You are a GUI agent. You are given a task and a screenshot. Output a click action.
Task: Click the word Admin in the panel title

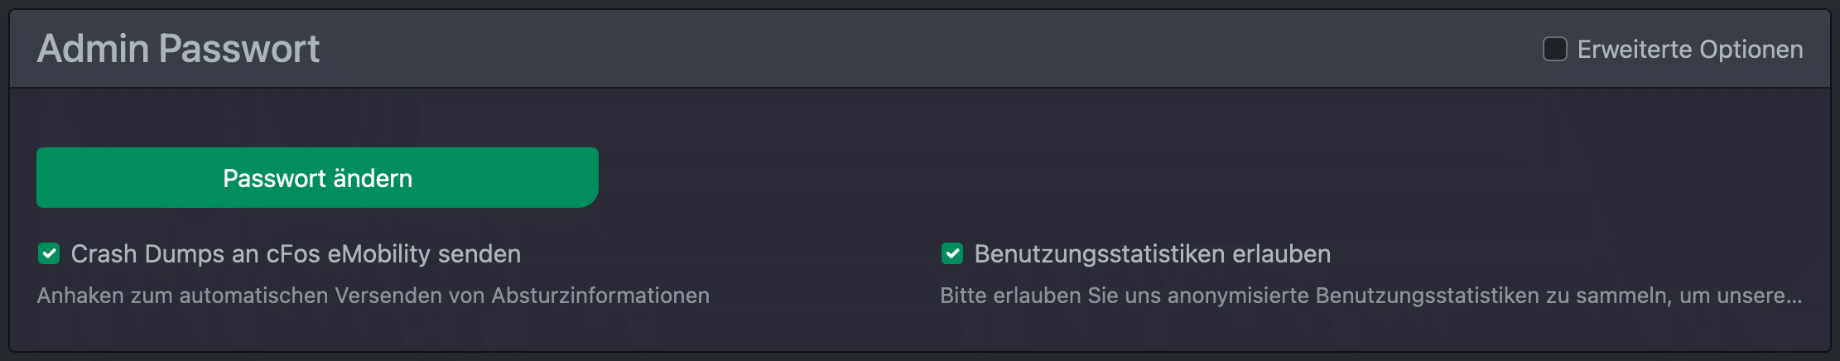93,49
